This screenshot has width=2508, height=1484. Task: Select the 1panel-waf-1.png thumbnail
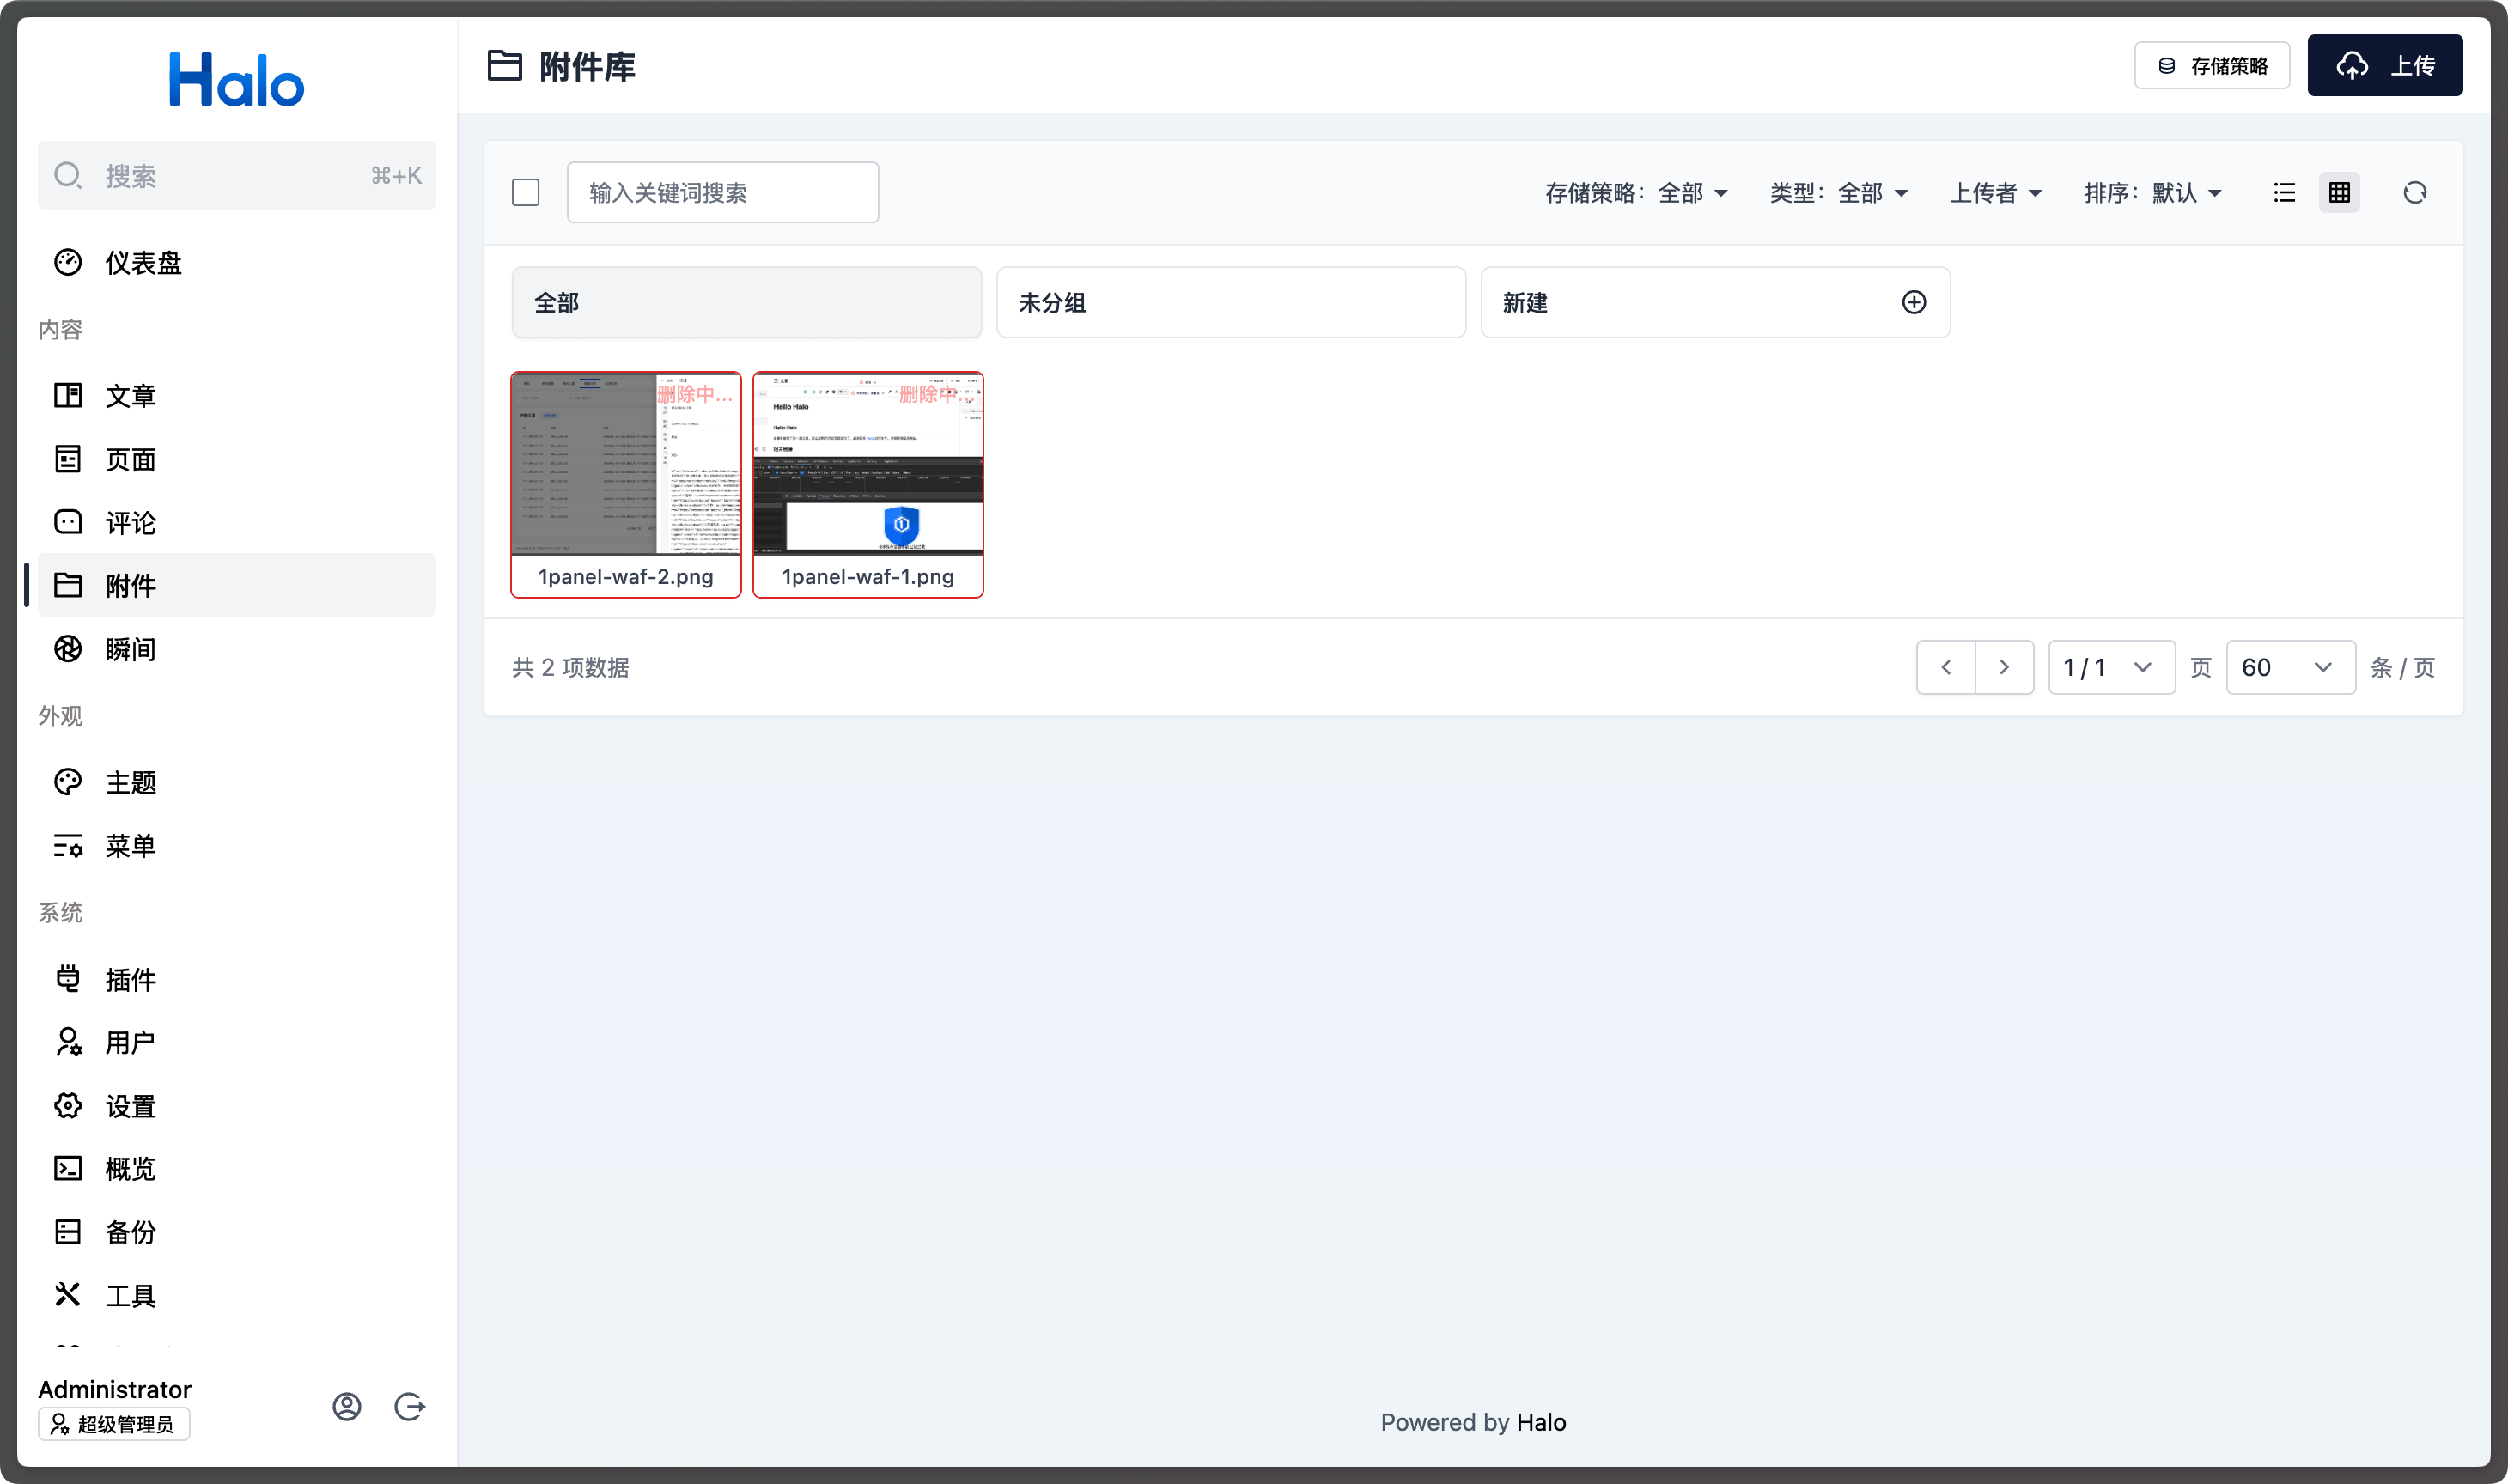coord(867,465)
